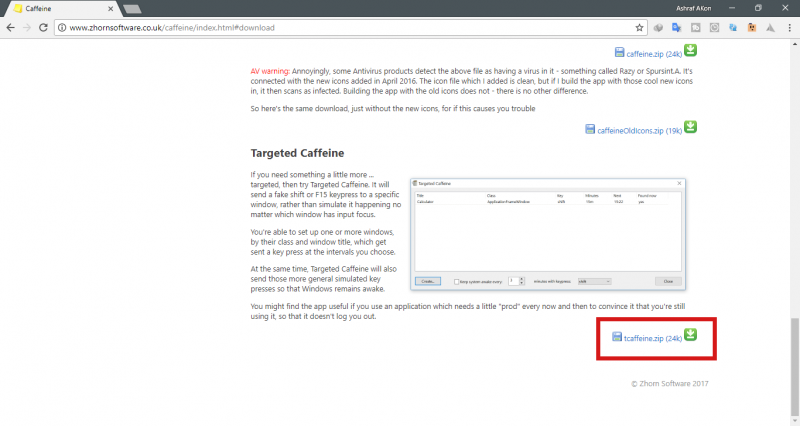Download tcaffeine.zip (24k) link
800x426 pixels.
(653, 338)
